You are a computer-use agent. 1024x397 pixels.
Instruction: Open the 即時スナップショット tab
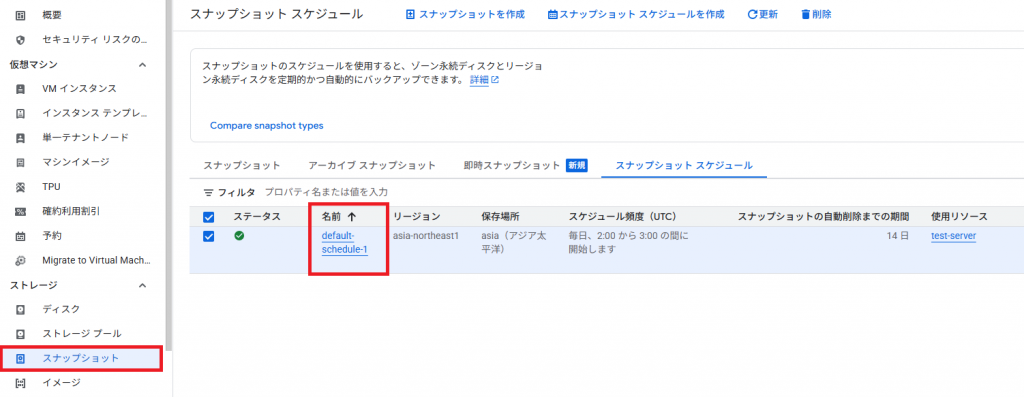tap(512, 165)
